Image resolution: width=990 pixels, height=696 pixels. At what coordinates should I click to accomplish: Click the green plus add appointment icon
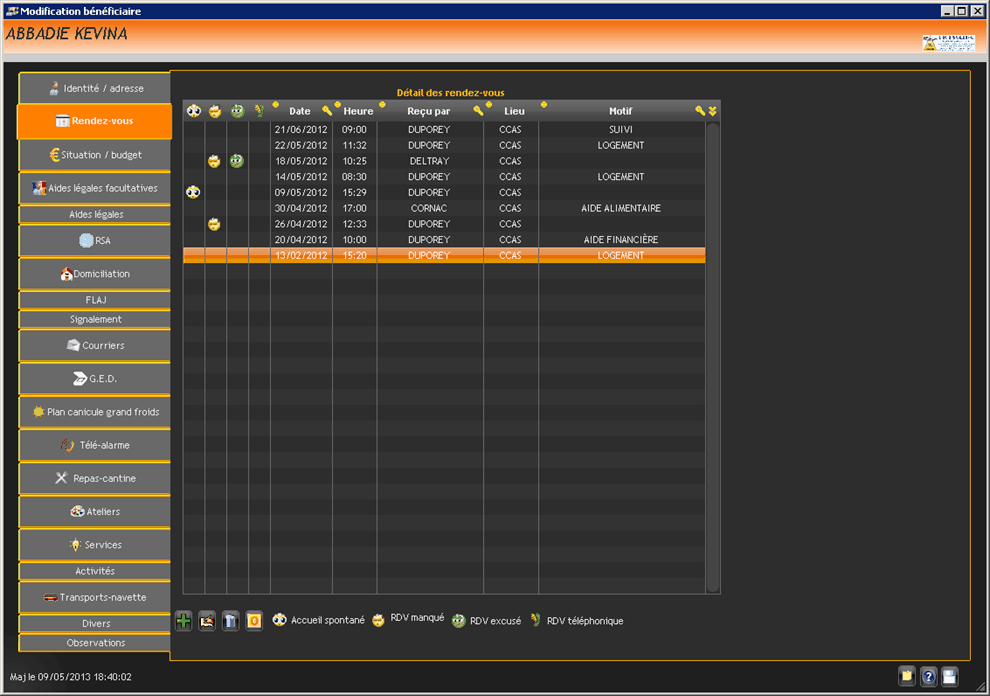click(184, 621)
